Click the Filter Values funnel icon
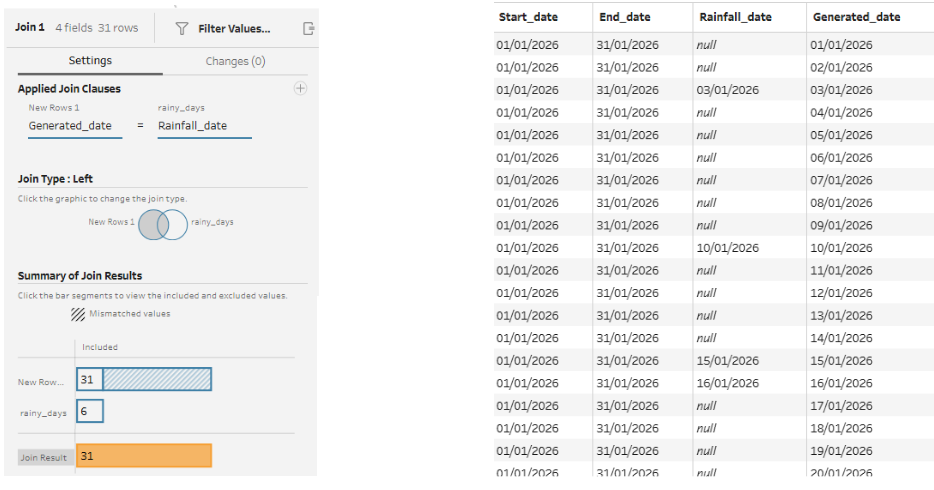 (x=181, y=29)
